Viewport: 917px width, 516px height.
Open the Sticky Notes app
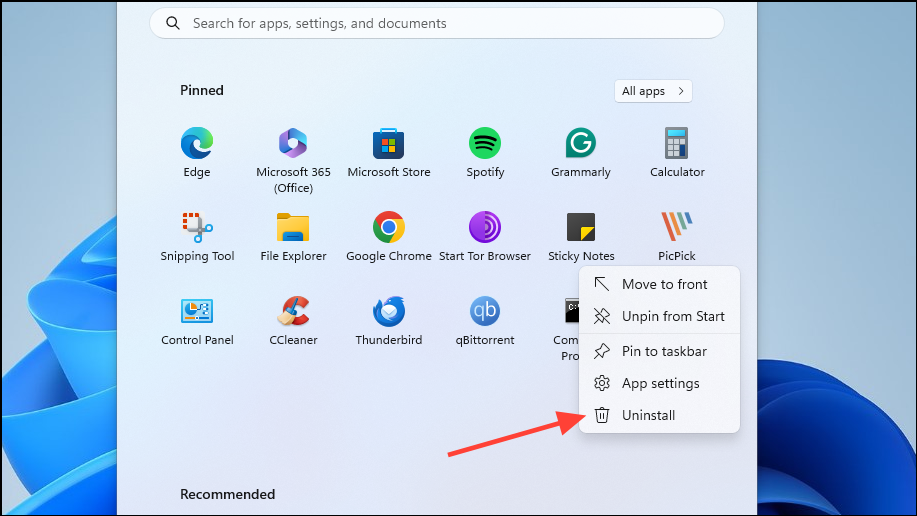(x=581, y=237)
